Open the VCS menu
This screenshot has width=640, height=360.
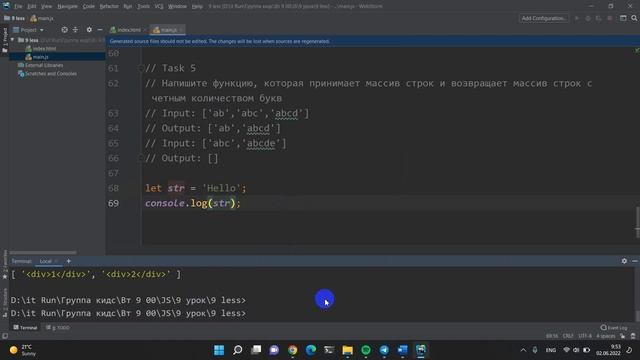coord(159,6)
